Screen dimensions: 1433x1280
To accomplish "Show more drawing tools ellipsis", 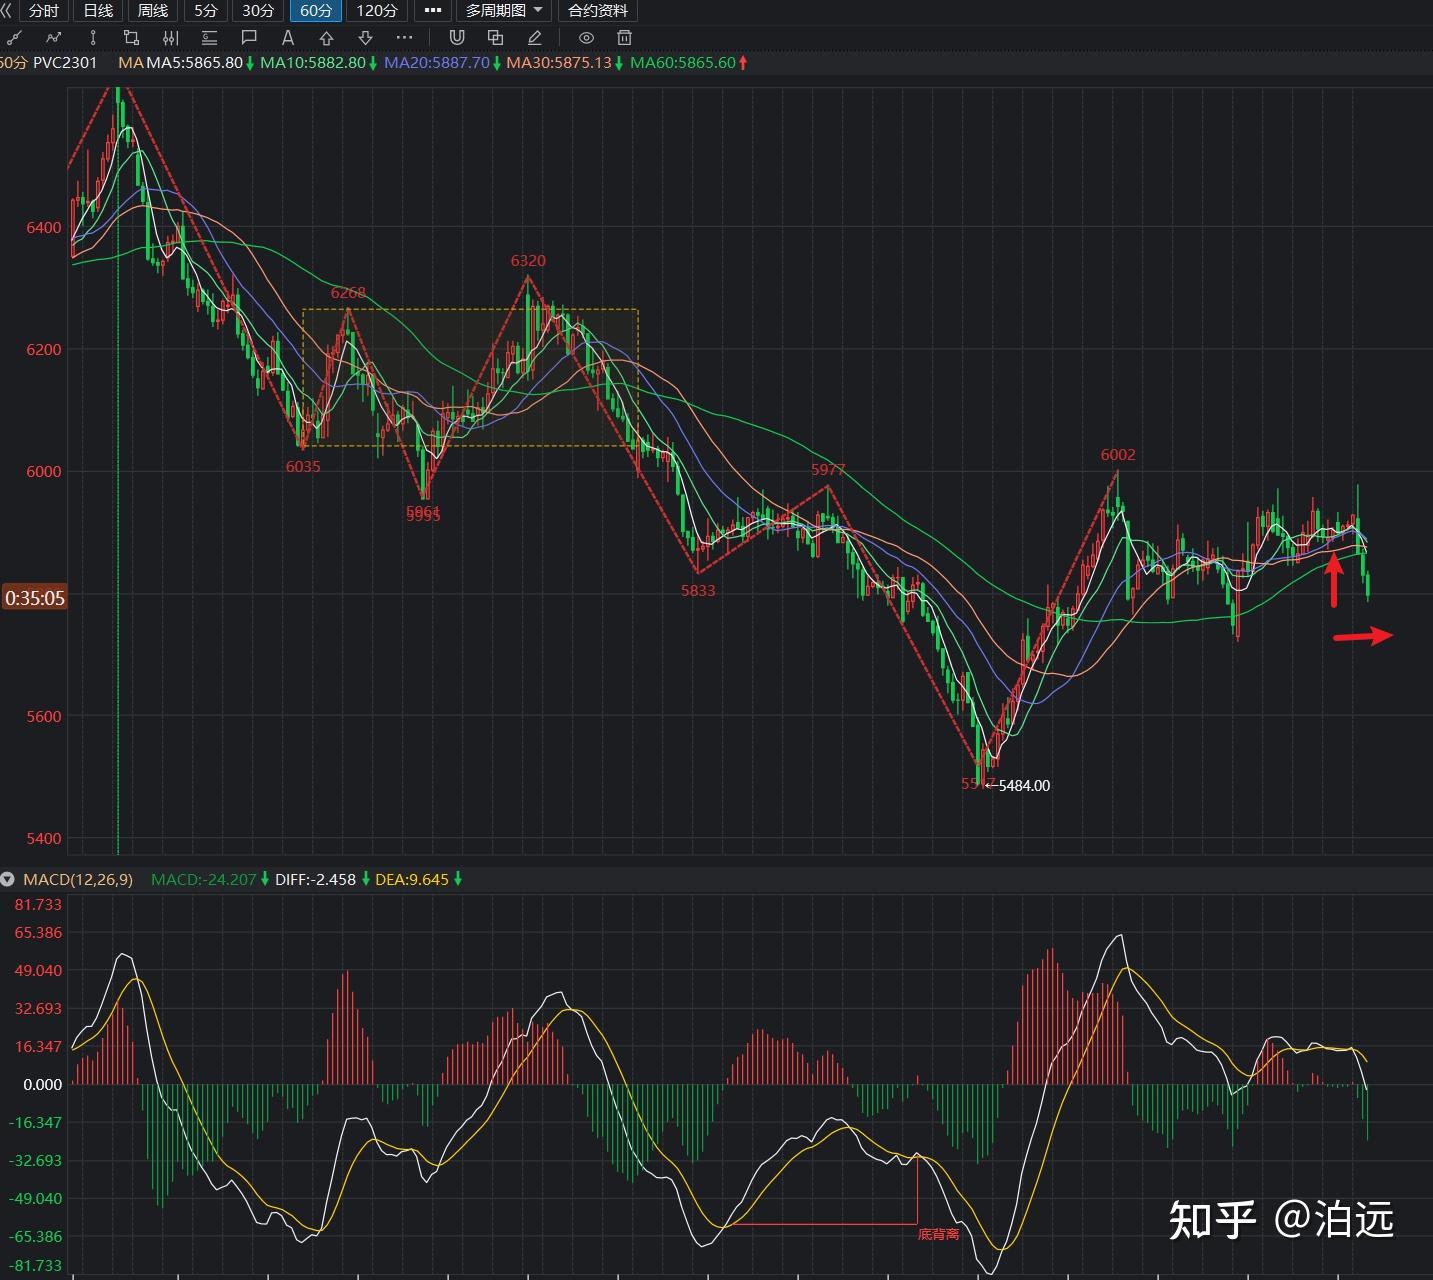I will coord(404,38).
